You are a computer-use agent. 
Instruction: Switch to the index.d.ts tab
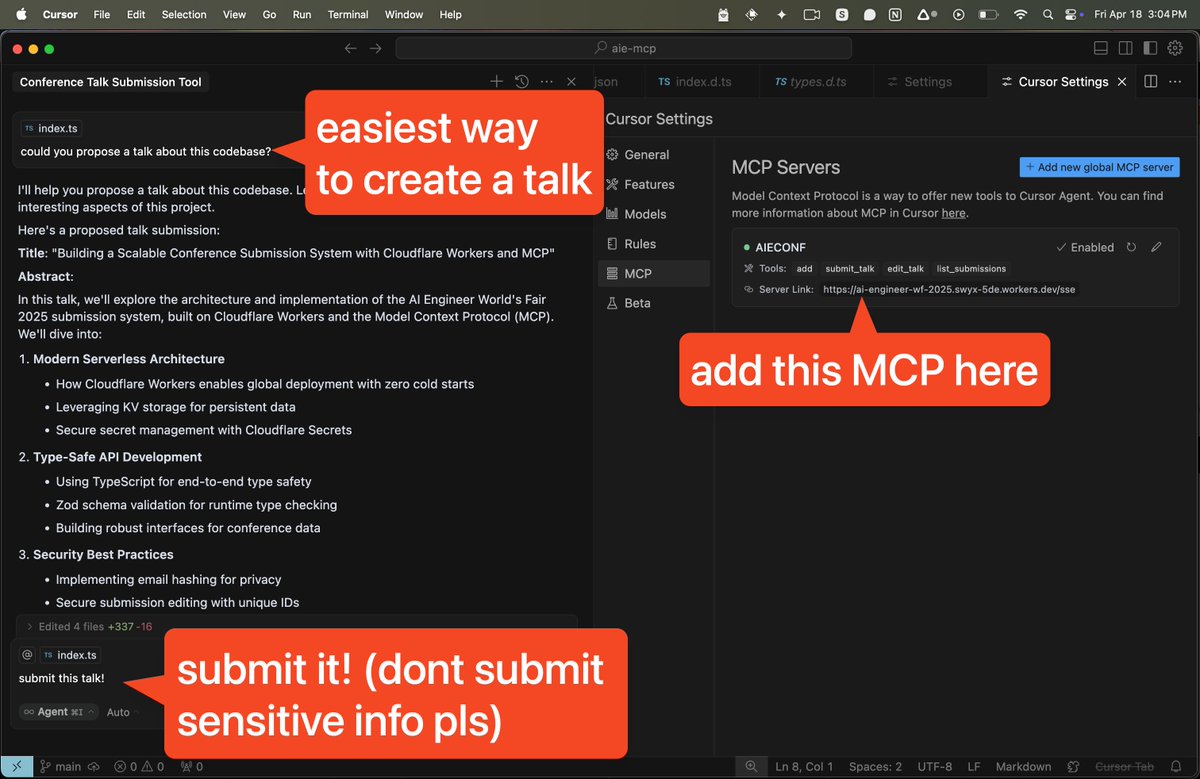tap(695, 82)
